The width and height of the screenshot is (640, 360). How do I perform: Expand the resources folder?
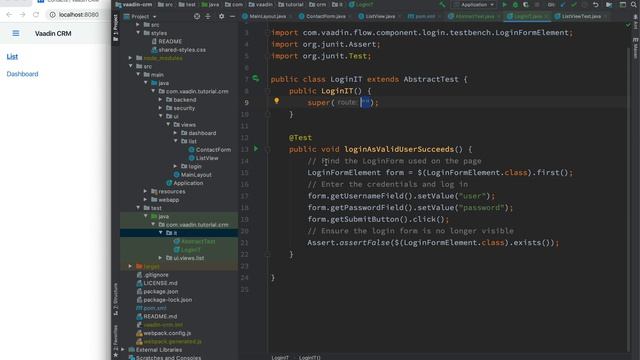145,191
